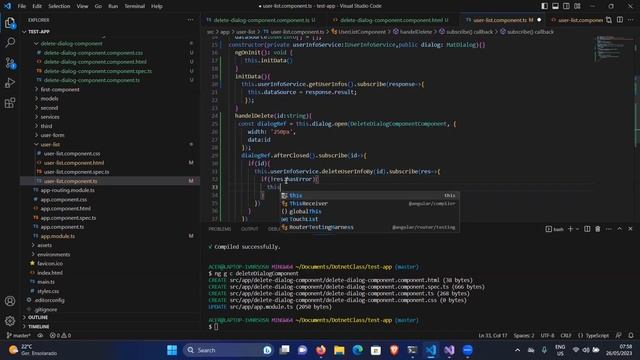Screen dimensions: 640x360
Task: Open the Selection menu
Action: (59, 6)
